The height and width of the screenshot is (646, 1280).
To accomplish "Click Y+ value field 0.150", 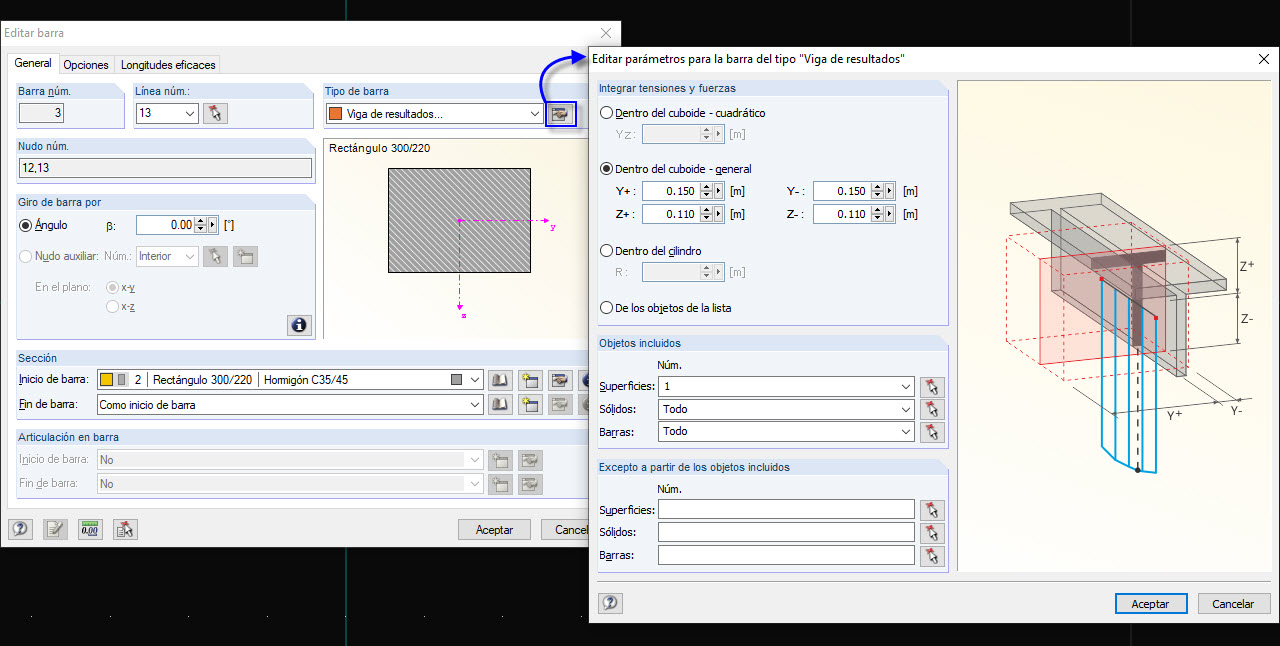I will pyautogui.click(x=670, y=191).
